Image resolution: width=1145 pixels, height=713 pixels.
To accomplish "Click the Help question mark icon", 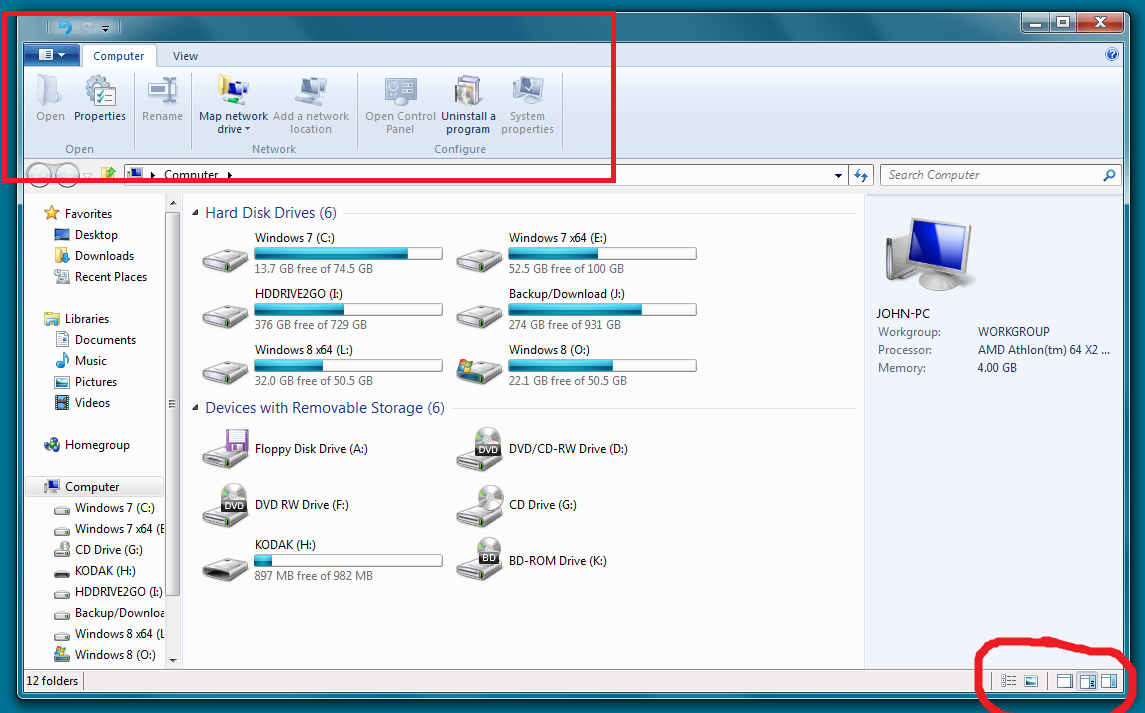I will tap(1112, 54).
